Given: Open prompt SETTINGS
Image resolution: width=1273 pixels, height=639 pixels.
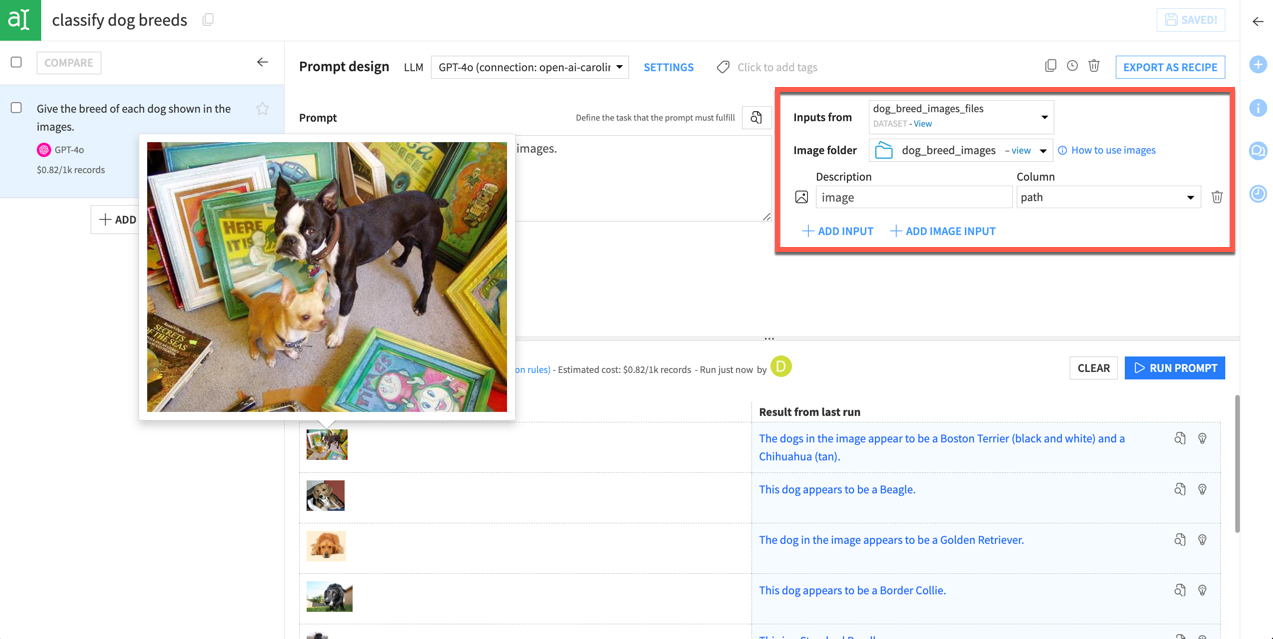Looking at the screenshot, I should click(668, 67).
